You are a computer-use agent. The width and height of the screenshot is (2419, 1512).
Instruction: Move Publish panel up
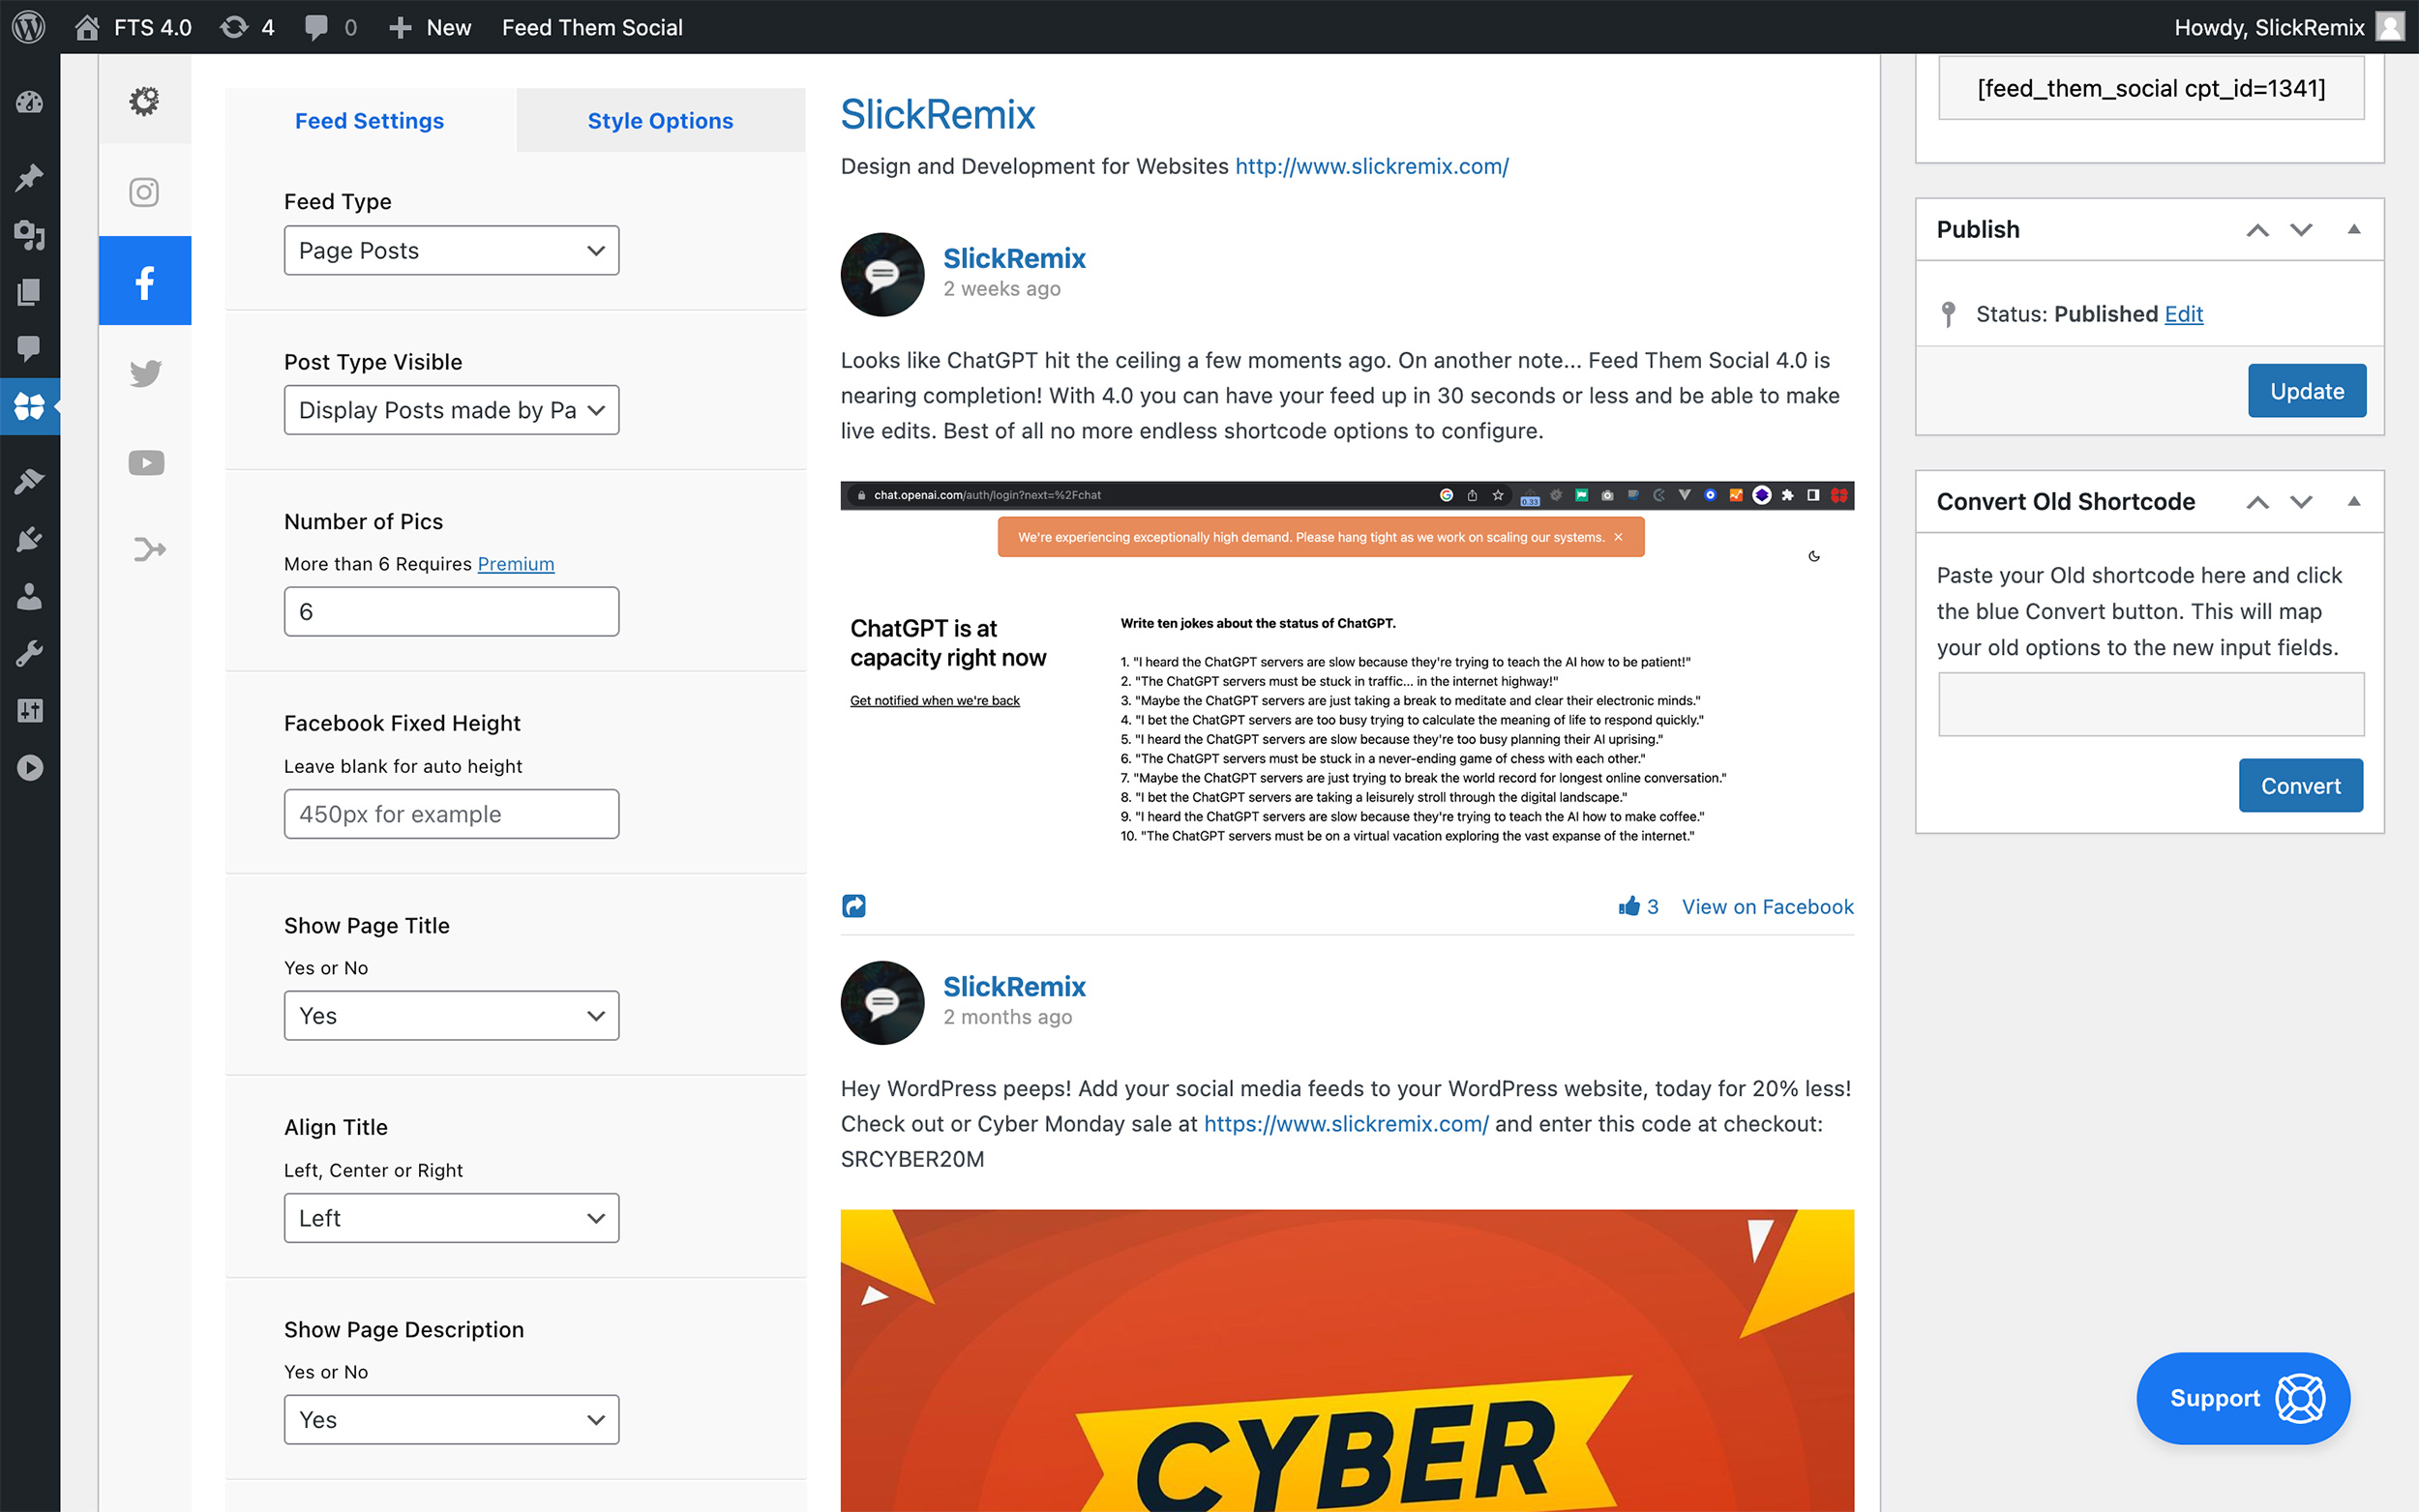pyautogui.click(x=2257, y=230)
